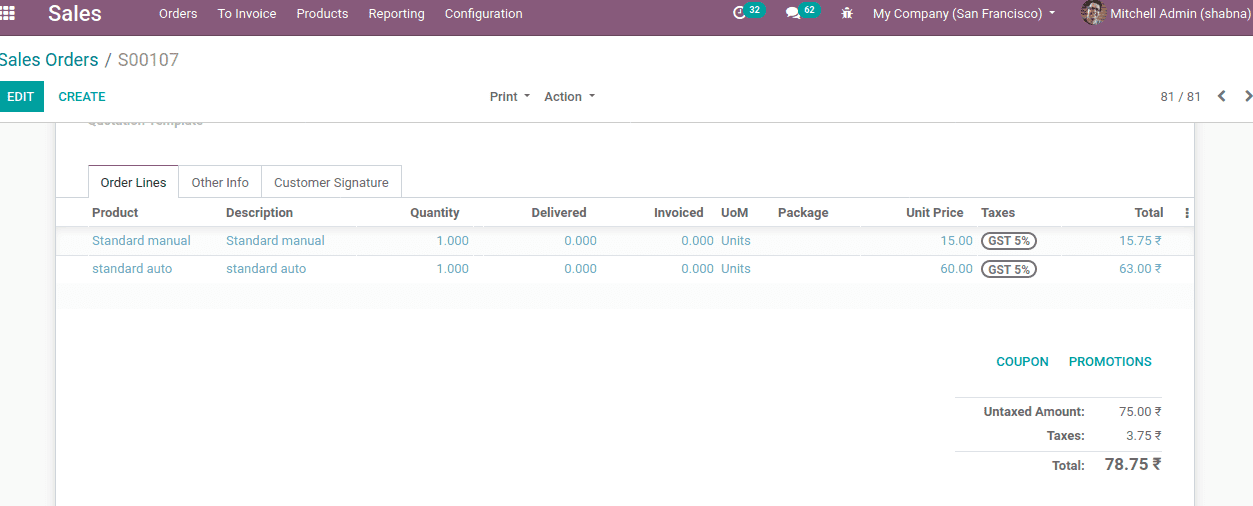Open Mitchell Admin user menu
Viewport: 1253px width, 506px height.
coord(1167,14)
